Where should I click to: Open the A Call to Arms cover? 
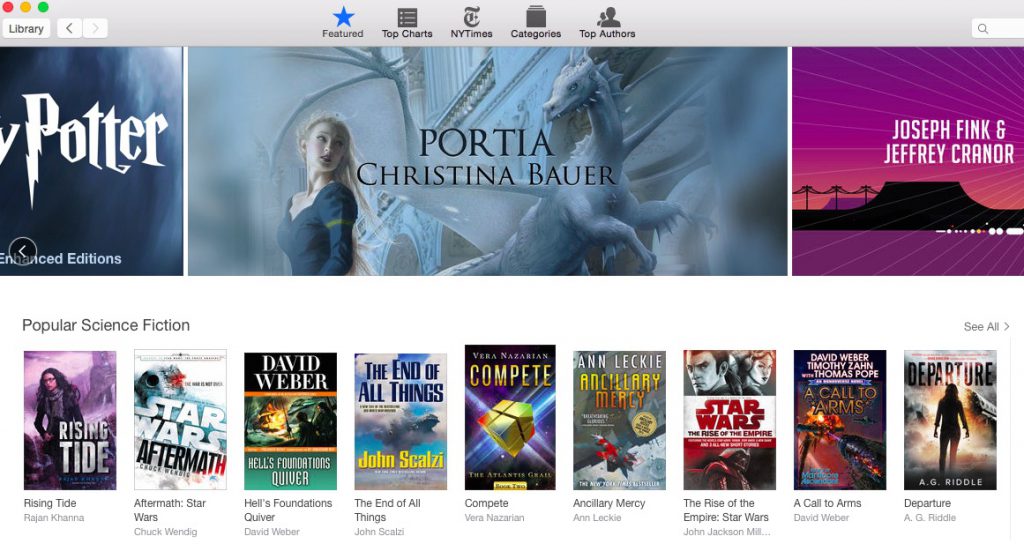point(840,420)
